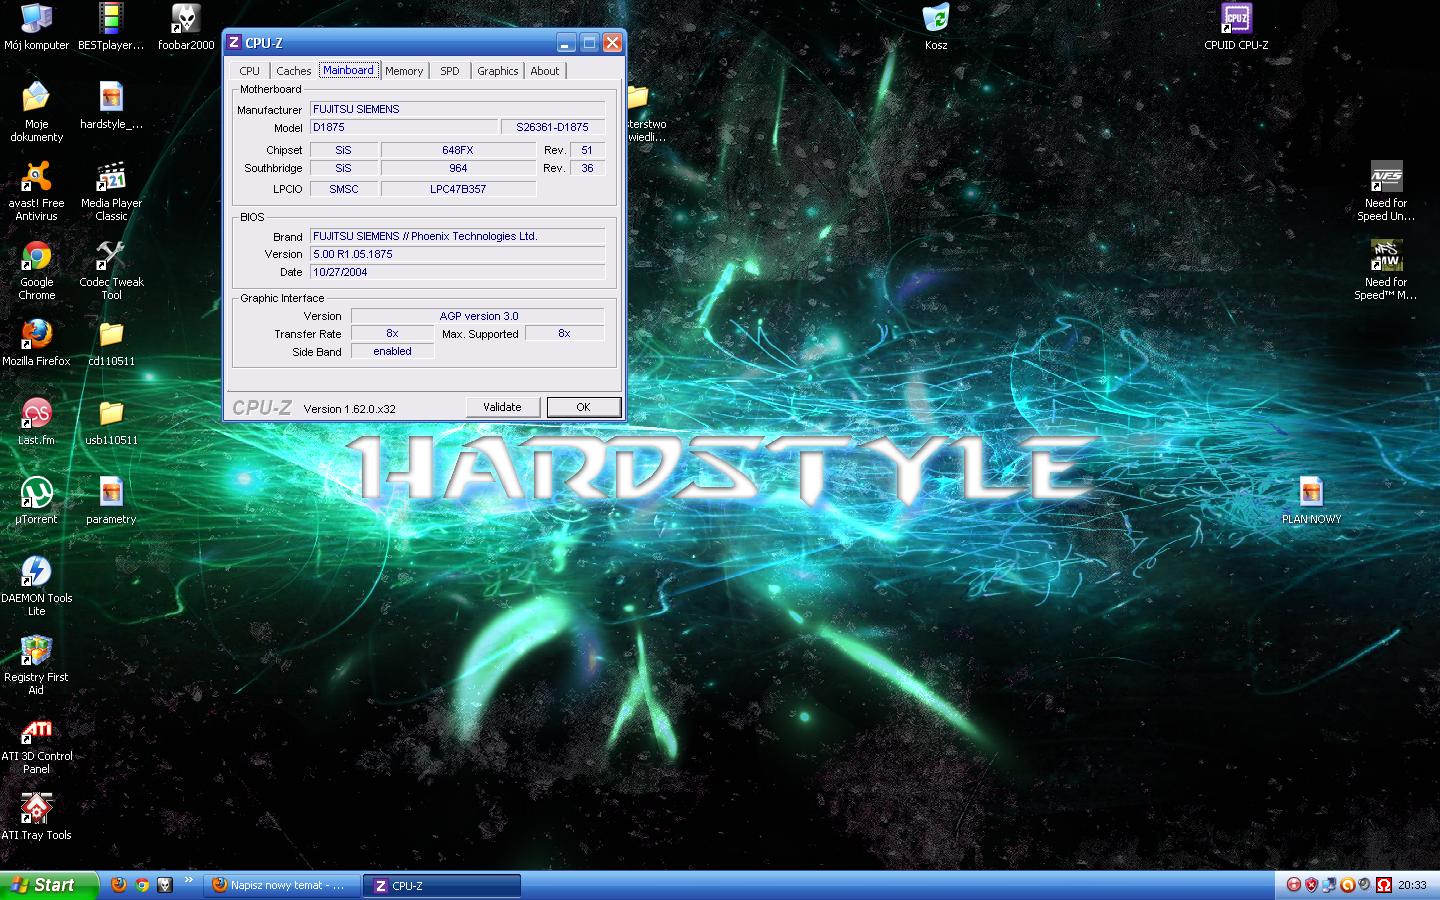Select Need for Speed Underground shortcut

tap(1386, 178)
